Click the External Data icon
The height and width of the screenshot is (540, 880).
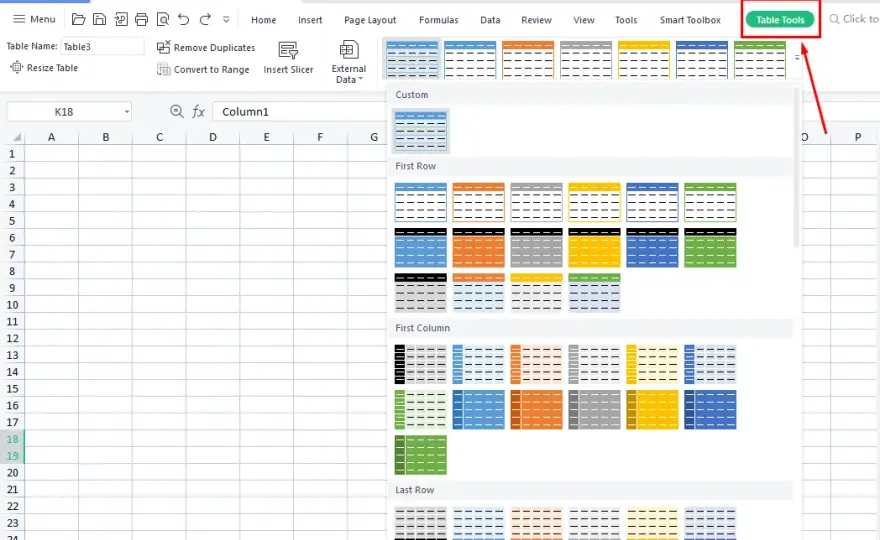tap(349, 49)
